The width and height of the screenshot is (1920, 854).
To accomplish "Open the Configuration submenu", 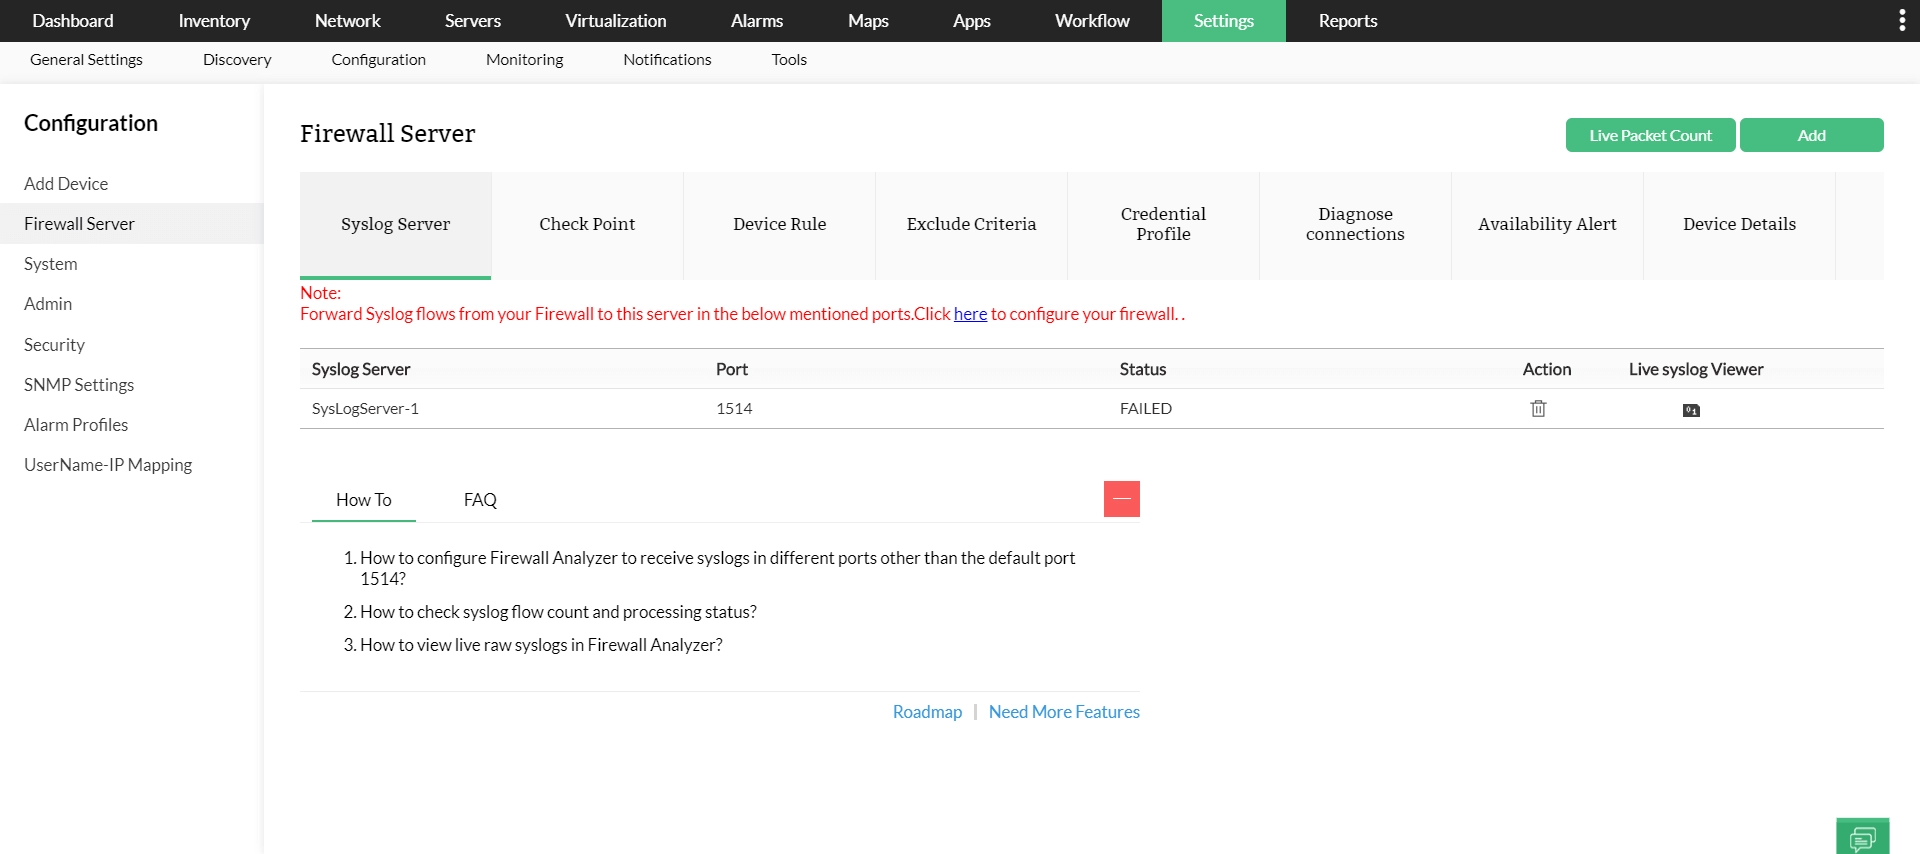I will (x=379, y=60).
